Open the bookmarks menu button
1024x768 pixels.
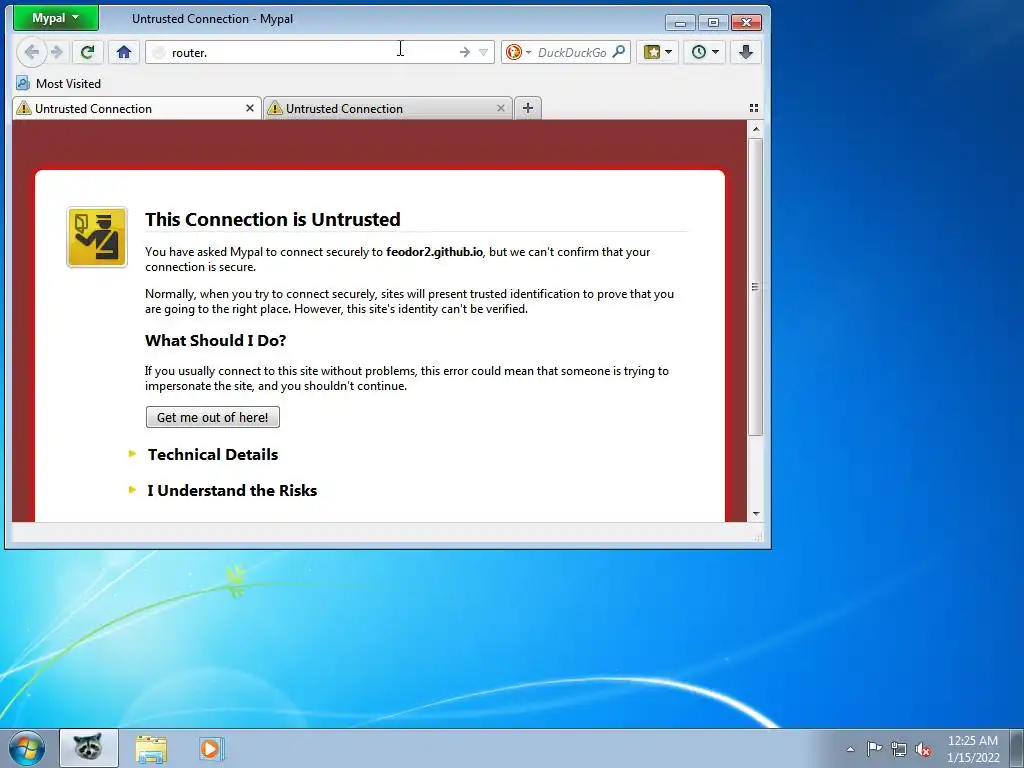[658, 52]
